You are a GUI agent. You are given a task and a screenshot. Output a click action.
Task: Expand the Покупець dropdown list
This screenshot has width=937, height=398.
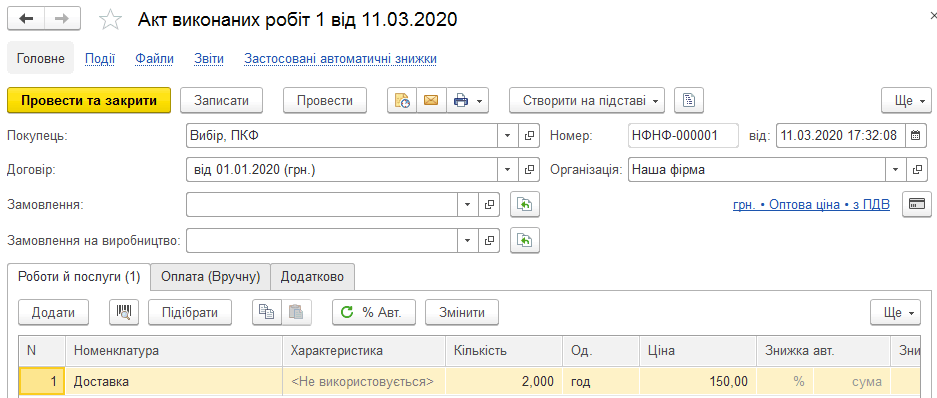(x=507, y=136)
